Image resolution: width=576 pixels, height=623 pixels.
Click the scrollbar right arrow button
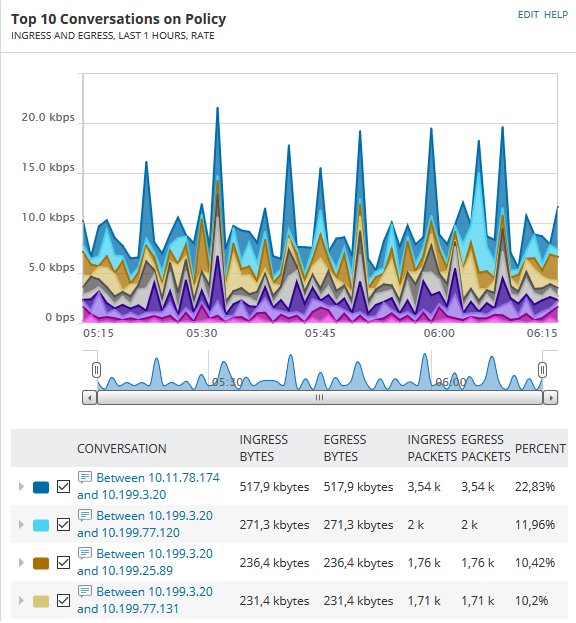coord(551,397)
